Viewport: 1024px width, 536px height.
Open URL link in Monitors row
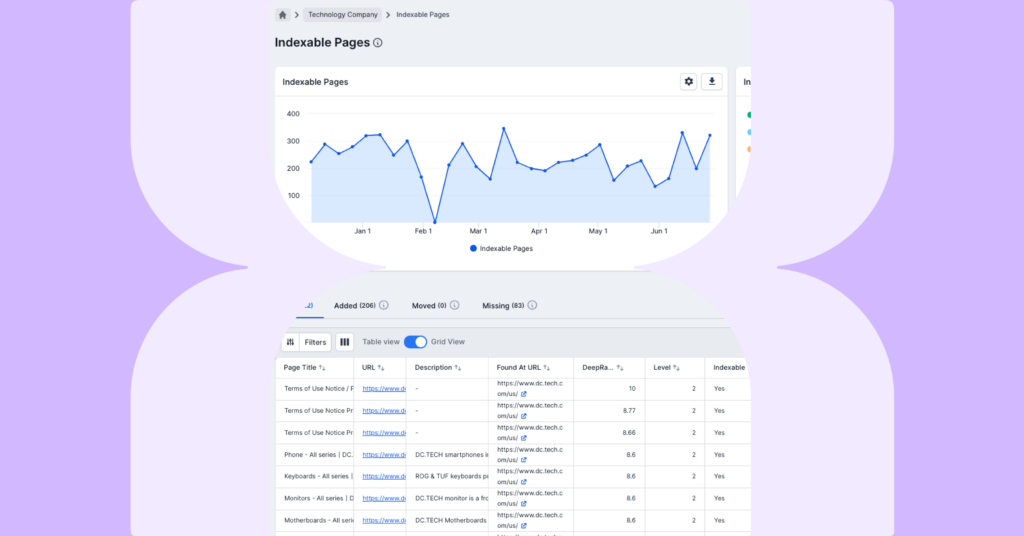coord(384,498)
